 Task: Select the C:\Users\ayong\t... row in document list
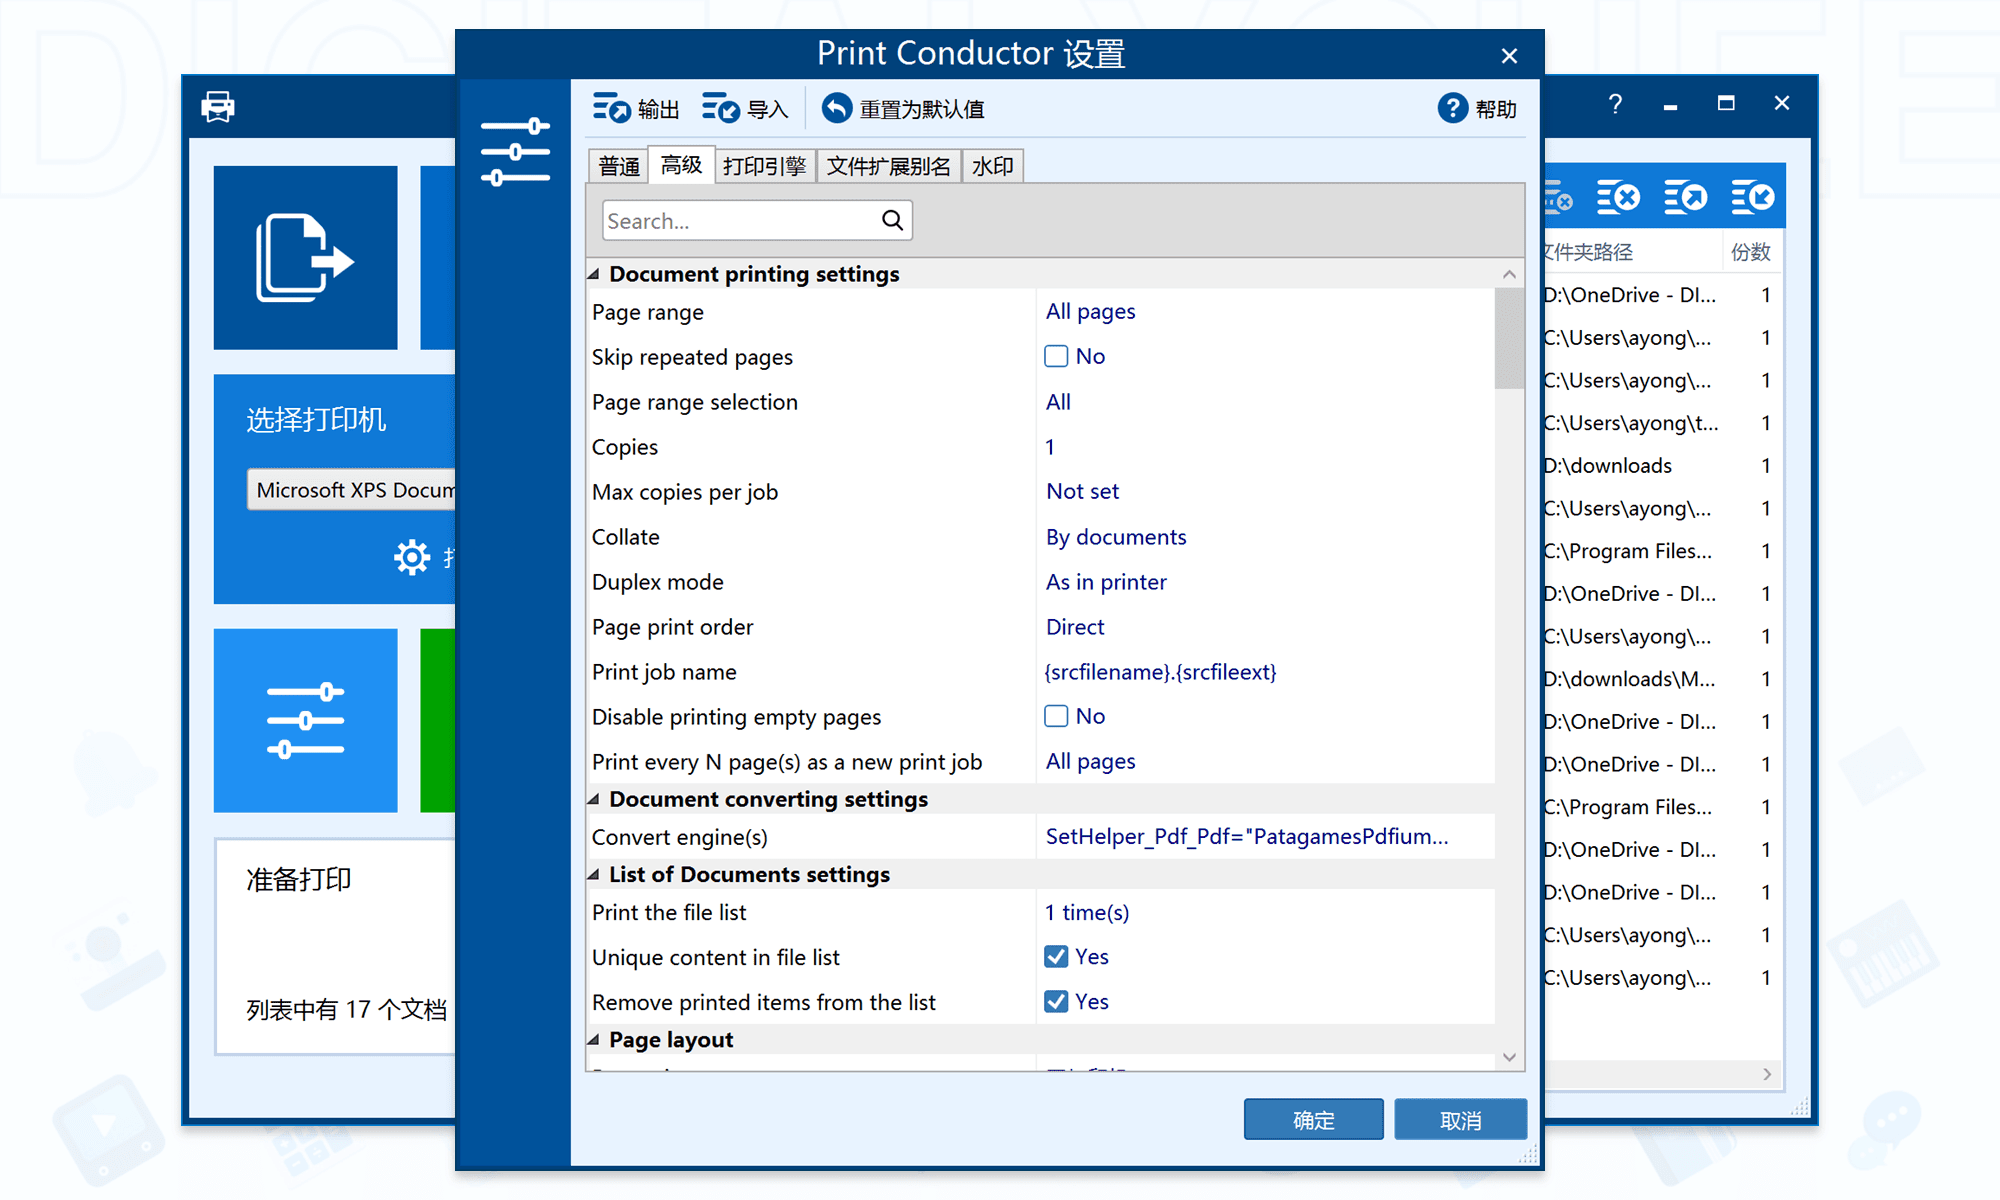click(1663, 423)
